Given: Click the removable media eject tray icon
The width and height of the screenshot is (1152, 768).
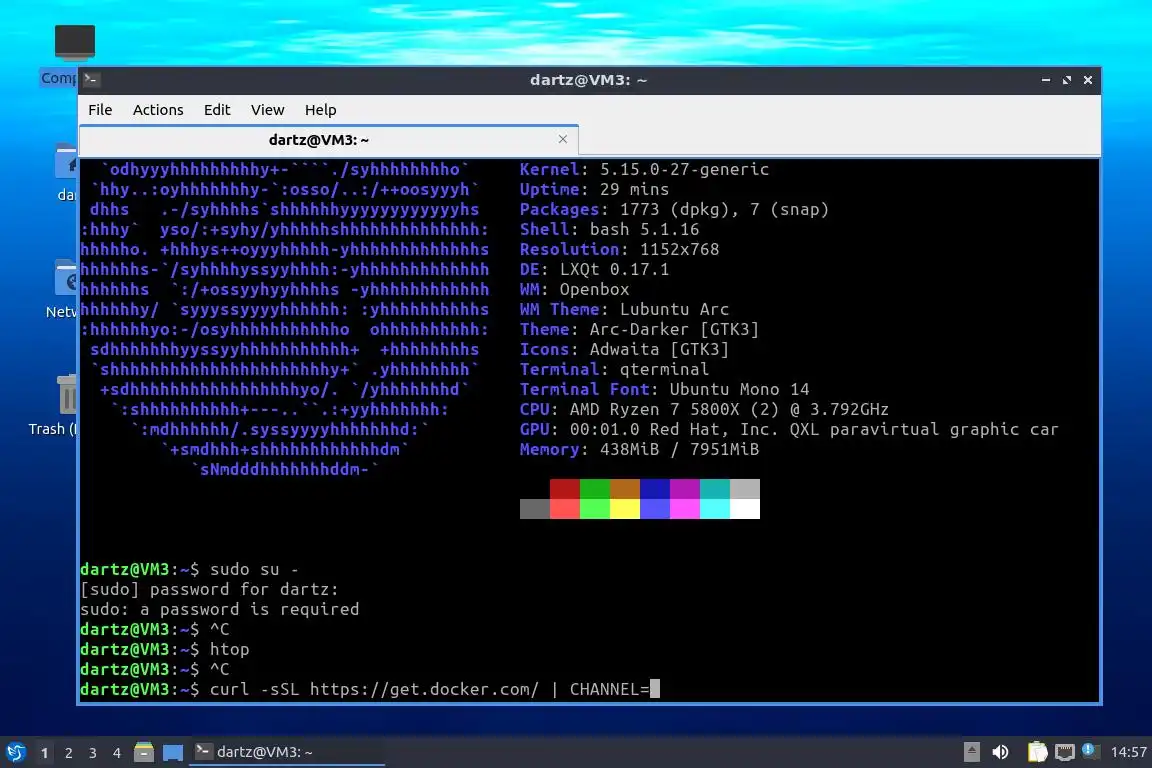Looking at the screenshot, I should [971, 752].
